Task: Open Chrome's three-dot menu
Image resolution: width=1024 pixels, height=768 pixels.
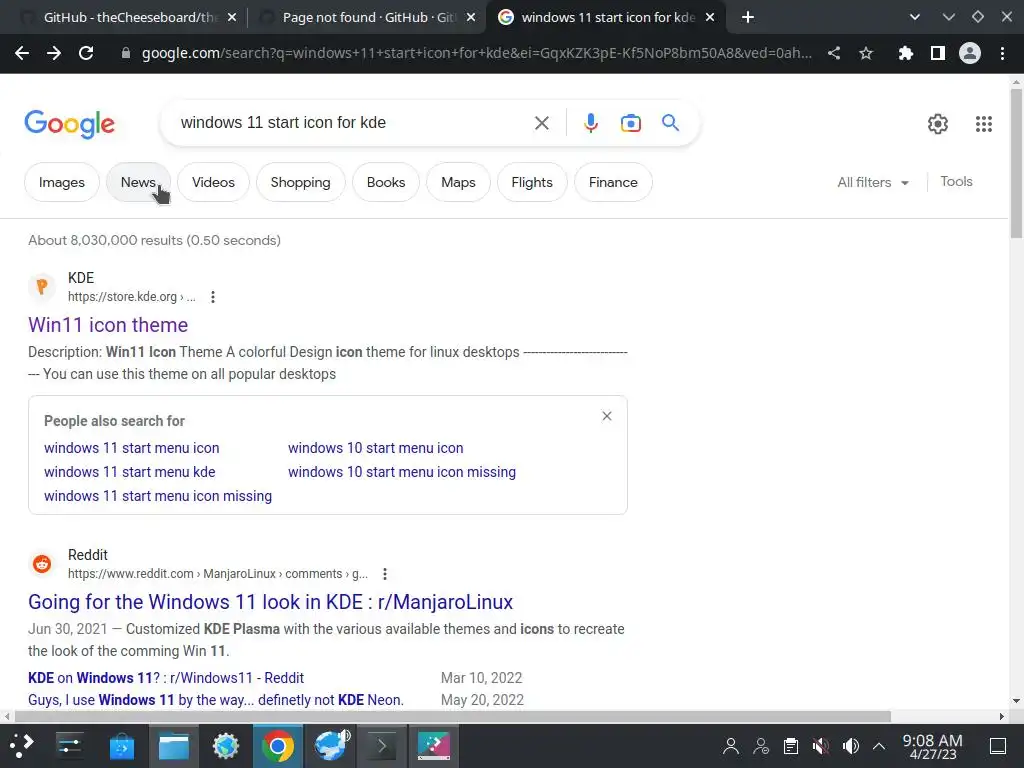Action: [1002, 53]
